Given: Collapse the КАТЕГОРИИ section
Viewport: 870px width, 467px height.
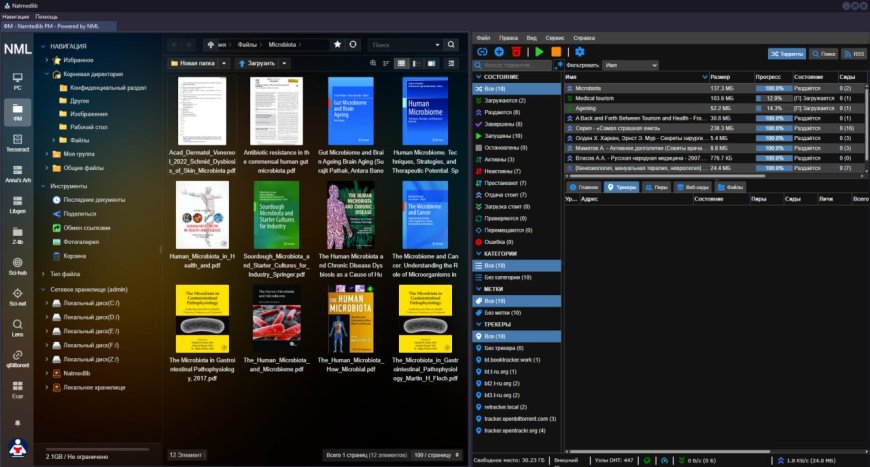Looking at the screenshot, I should pos(478,253).
